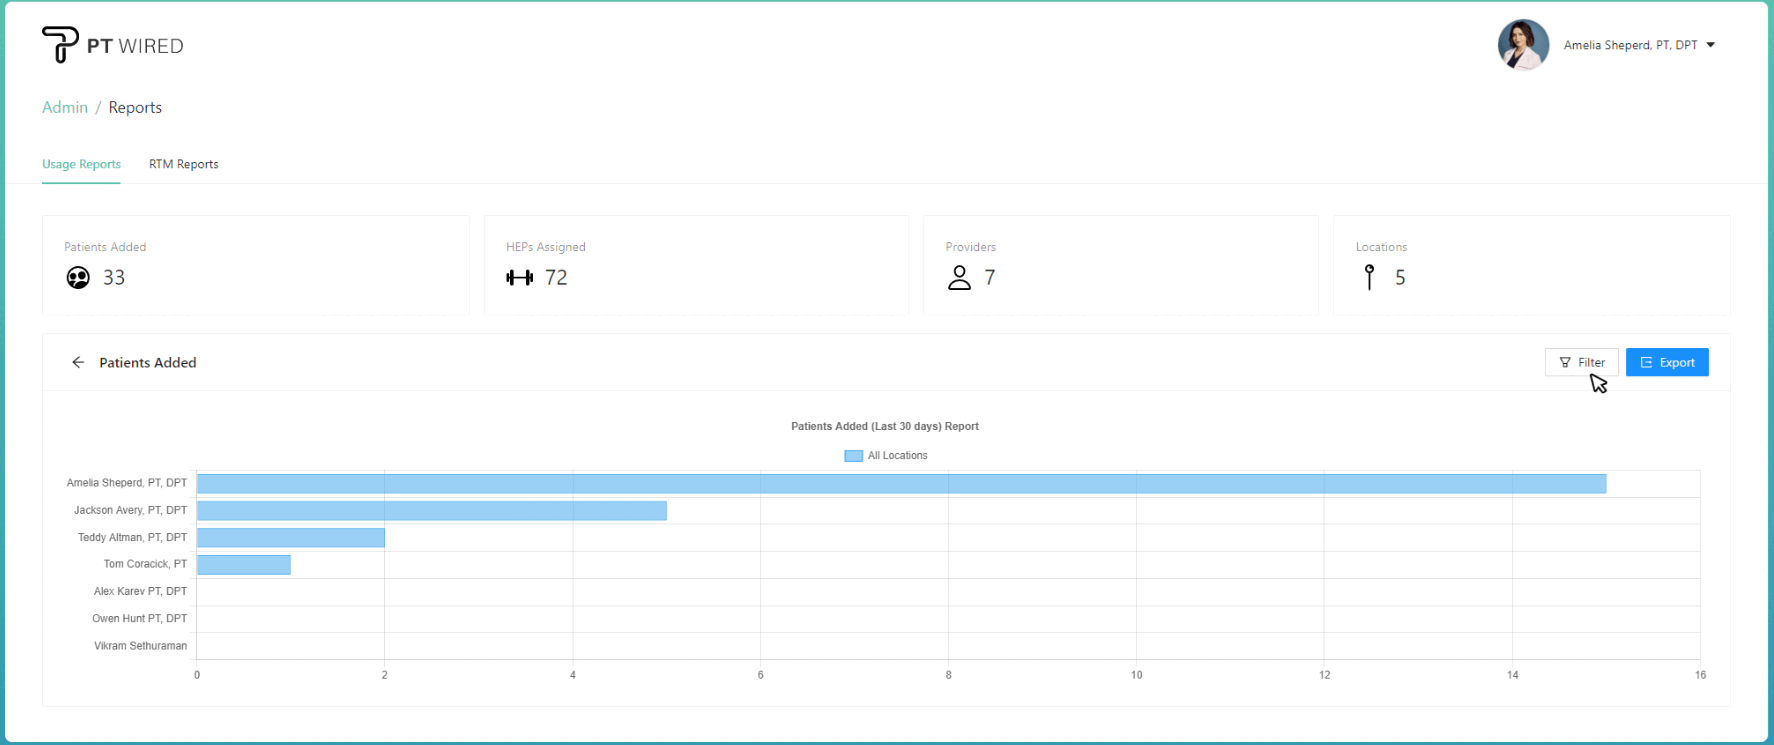The height and width of the screenshot is (745, 1774).
Task: Click the funnel icon in the Filter button
Action: tap(1565, 363)
